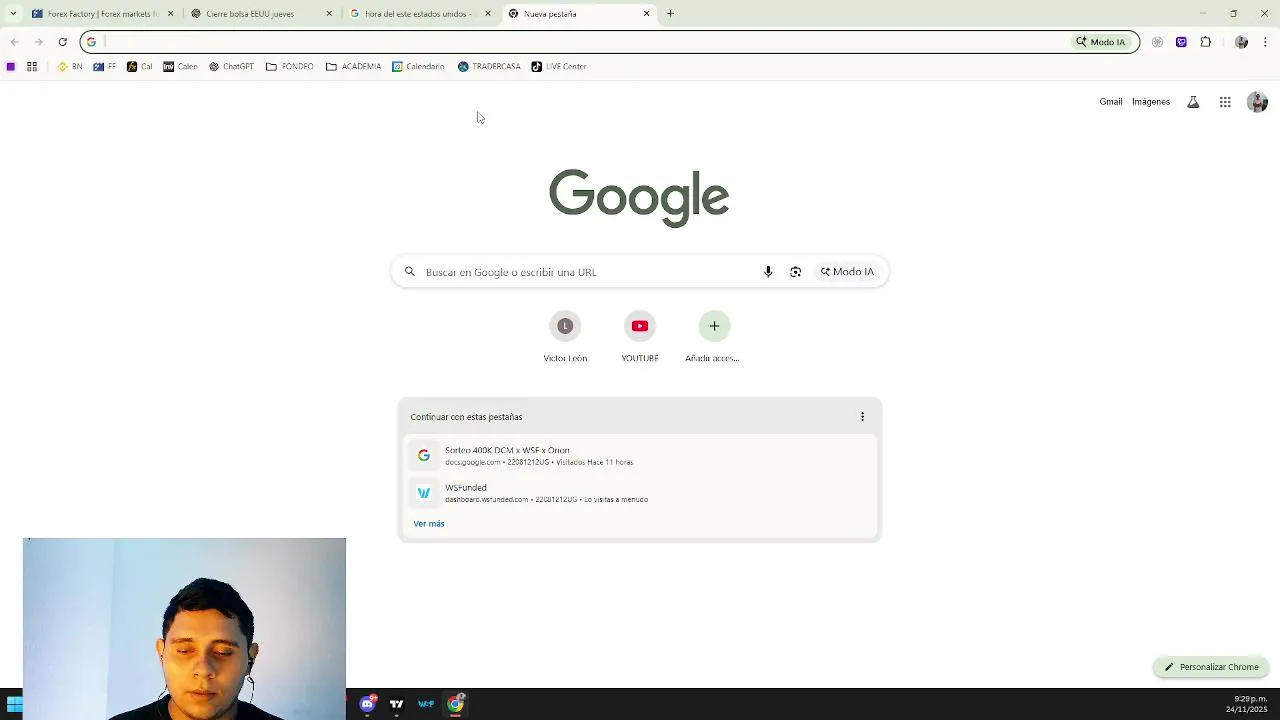Open TradingView from the taskbar
This screenshot has height=720, width=1280.
(396, 704)
